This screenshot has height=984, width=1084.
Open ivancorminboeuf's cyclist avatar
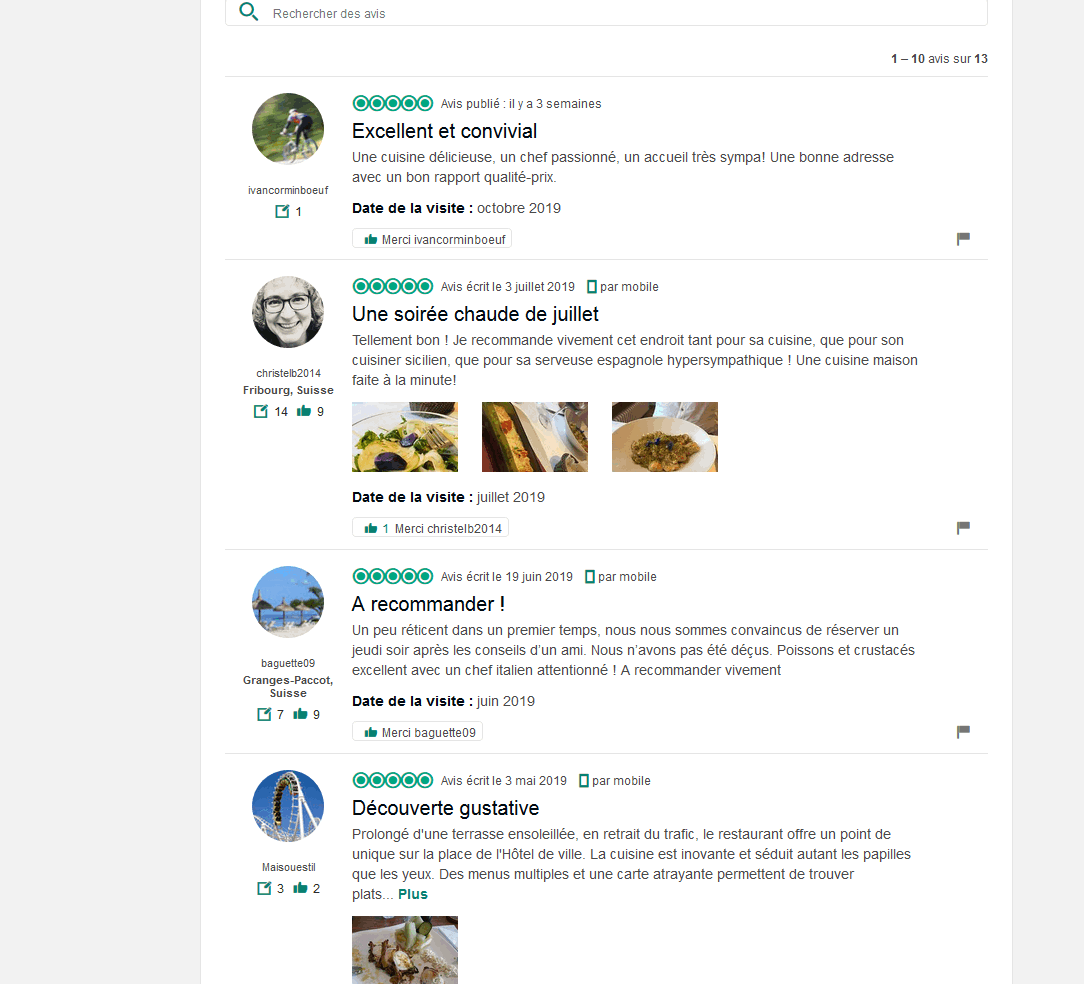click(x=288, y=129)
